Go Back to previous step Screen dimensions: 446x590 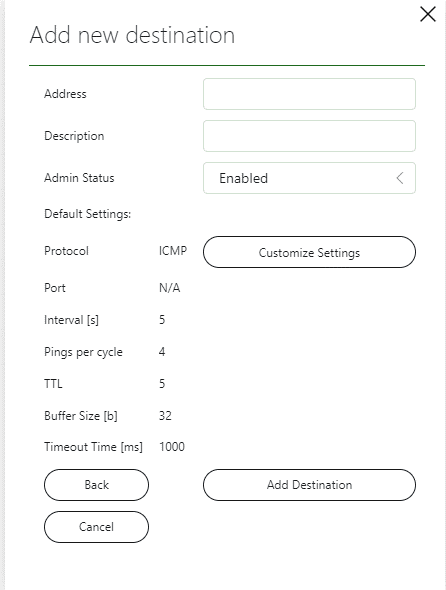pyautogui.click(x=96, y=485)
